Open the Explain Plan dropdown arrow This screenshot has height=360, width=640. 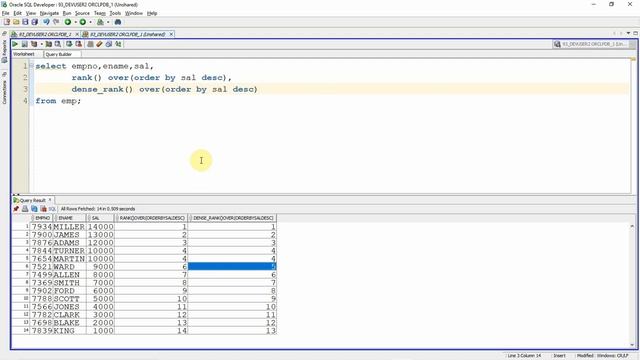pyautogui.click(x=41, y=44)
